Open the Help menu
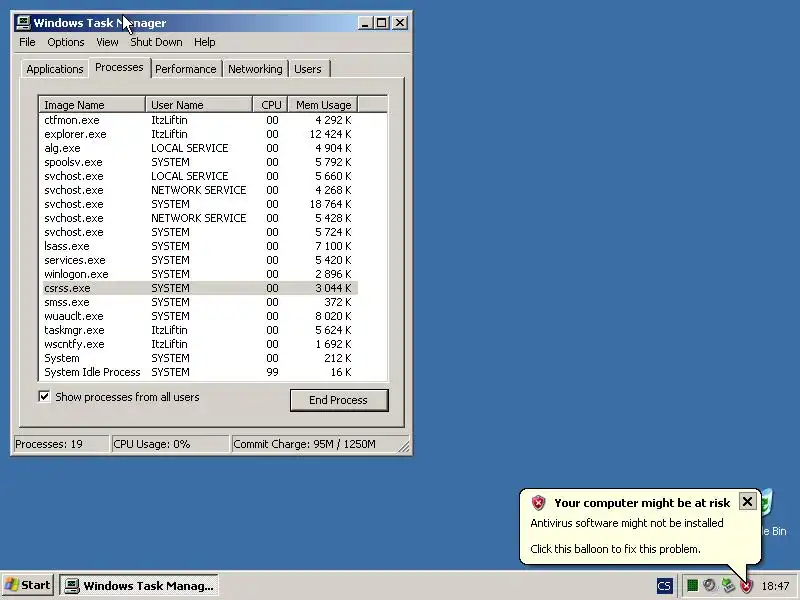 (x=205, y=42)
